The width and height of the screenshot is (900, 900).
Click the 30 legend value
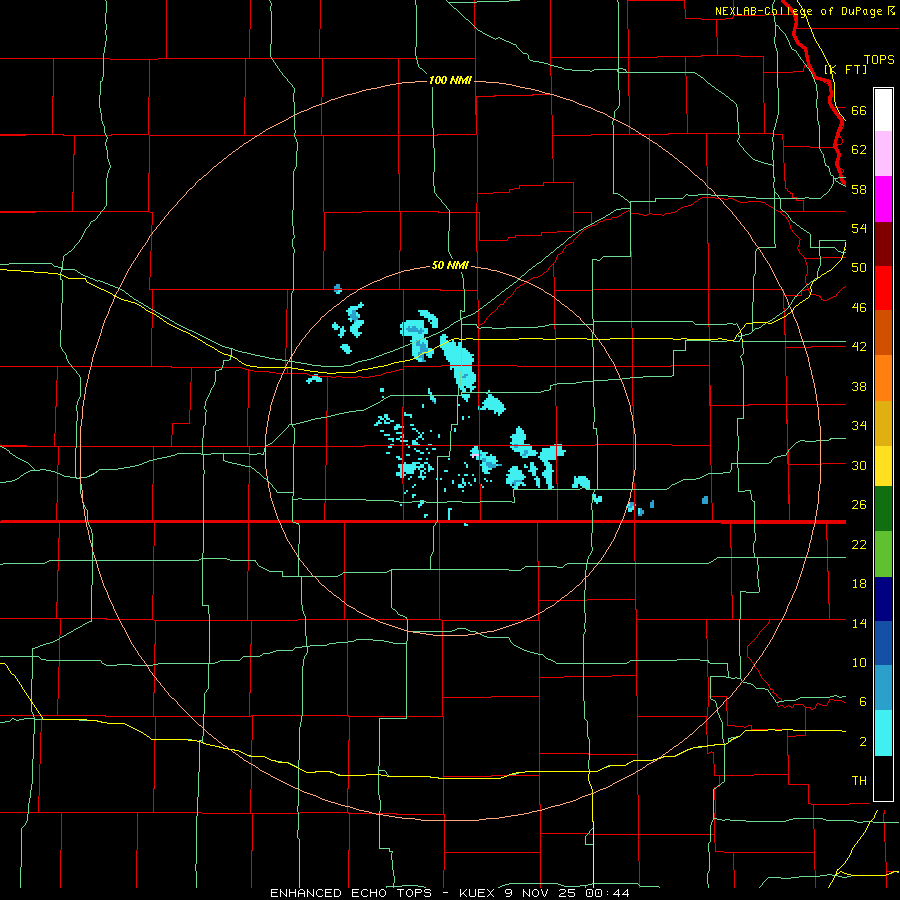(x=859, y=465)
